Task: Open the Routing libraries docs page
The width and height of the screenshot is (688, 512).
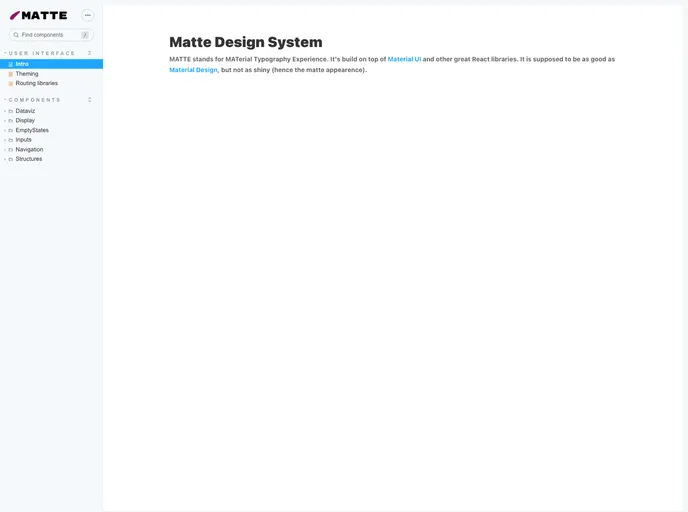Action: (x=51, y=83)
